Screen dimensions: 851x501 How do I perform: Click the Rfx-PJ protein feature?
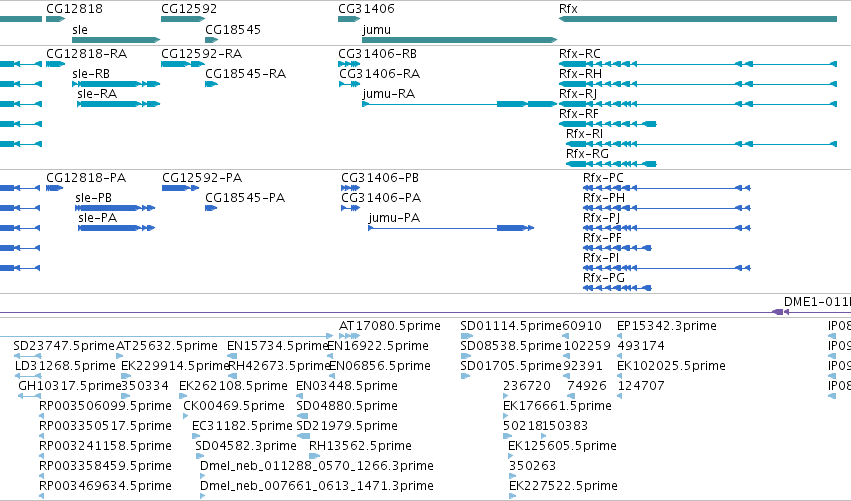(666, 228)
